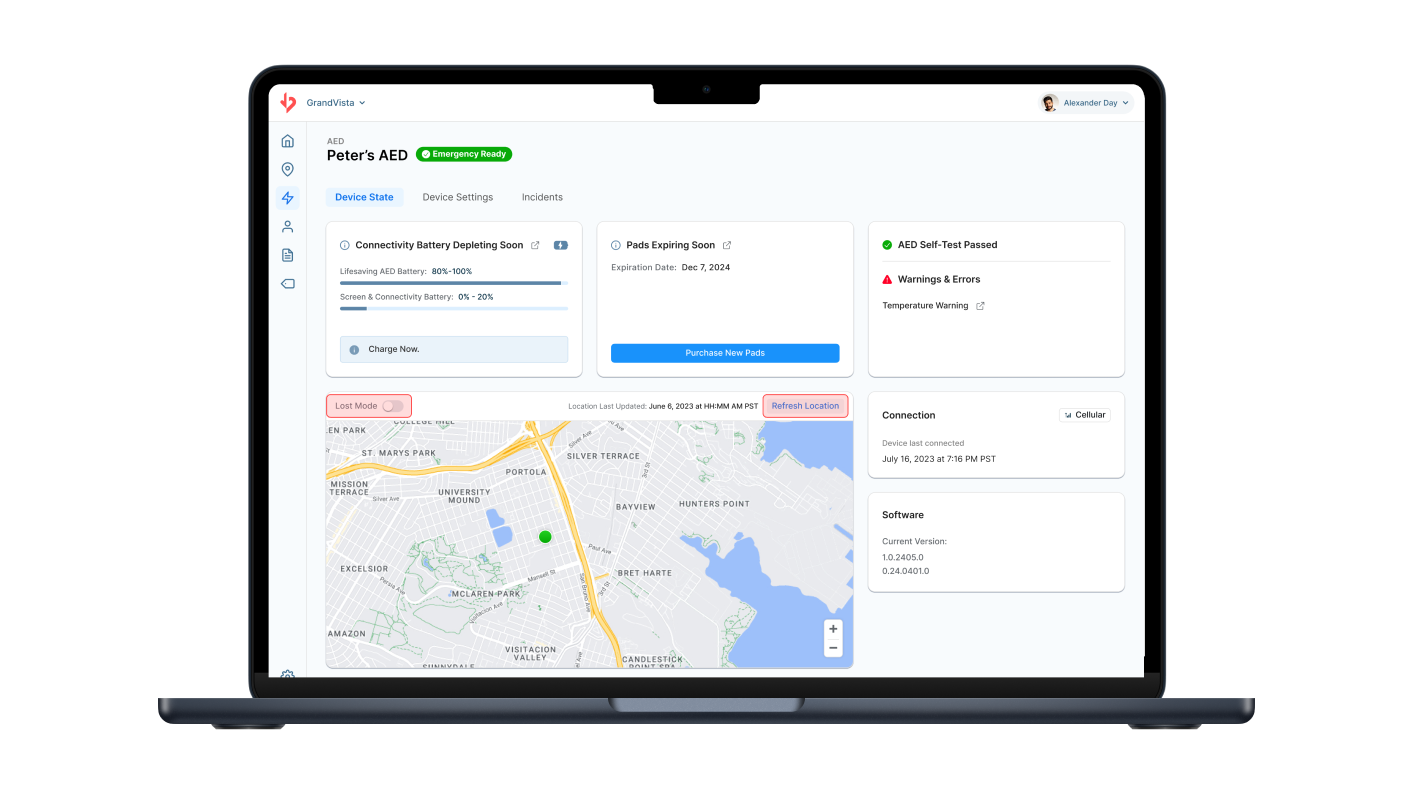Click the Emergency Ready status badge
This screenshot has height=794, width=1412.
click(464, 154)
